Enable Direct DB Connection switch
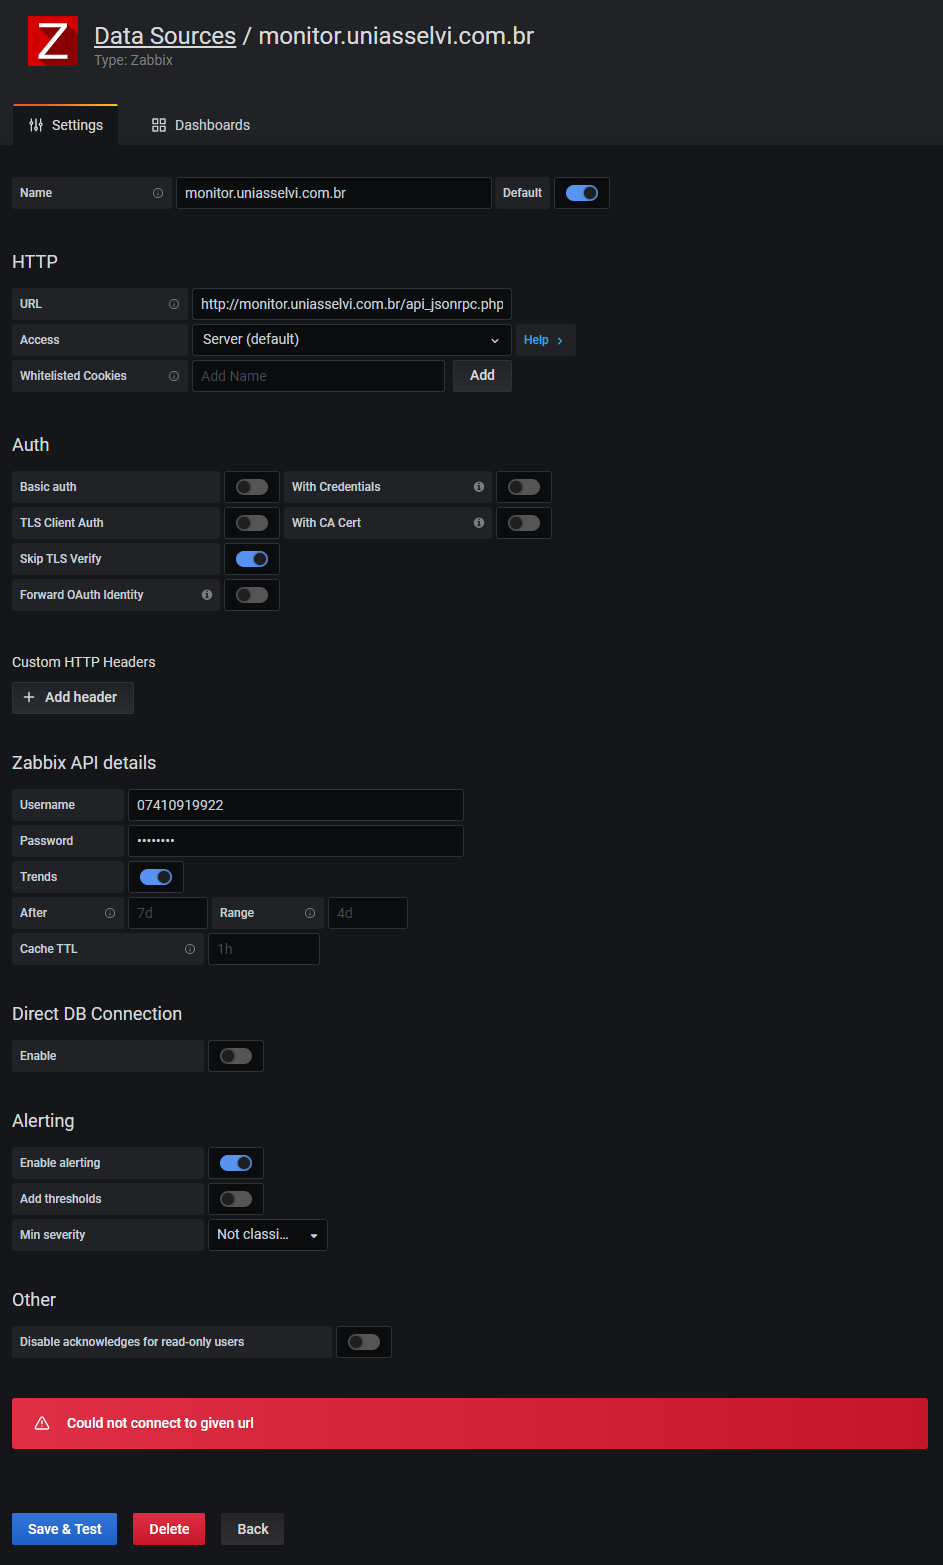Viewport: 943px width, 1565px height. point(236,1056)
